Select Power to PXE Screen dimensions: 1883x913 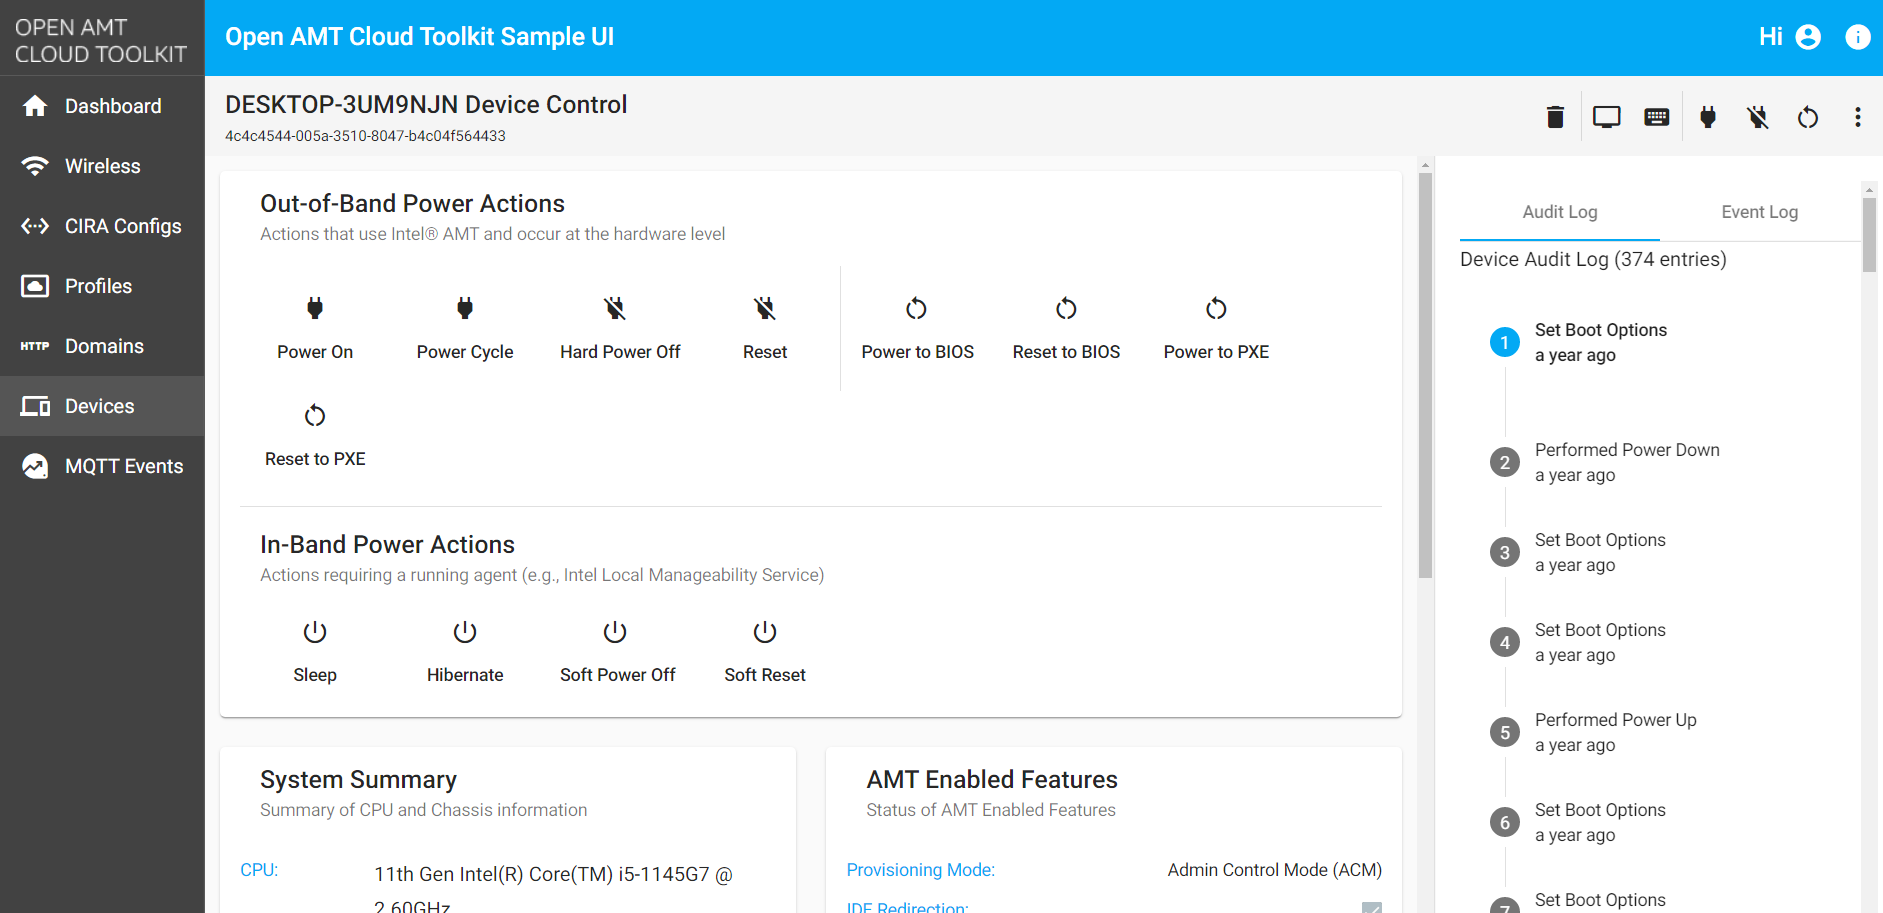[1216, 328]
